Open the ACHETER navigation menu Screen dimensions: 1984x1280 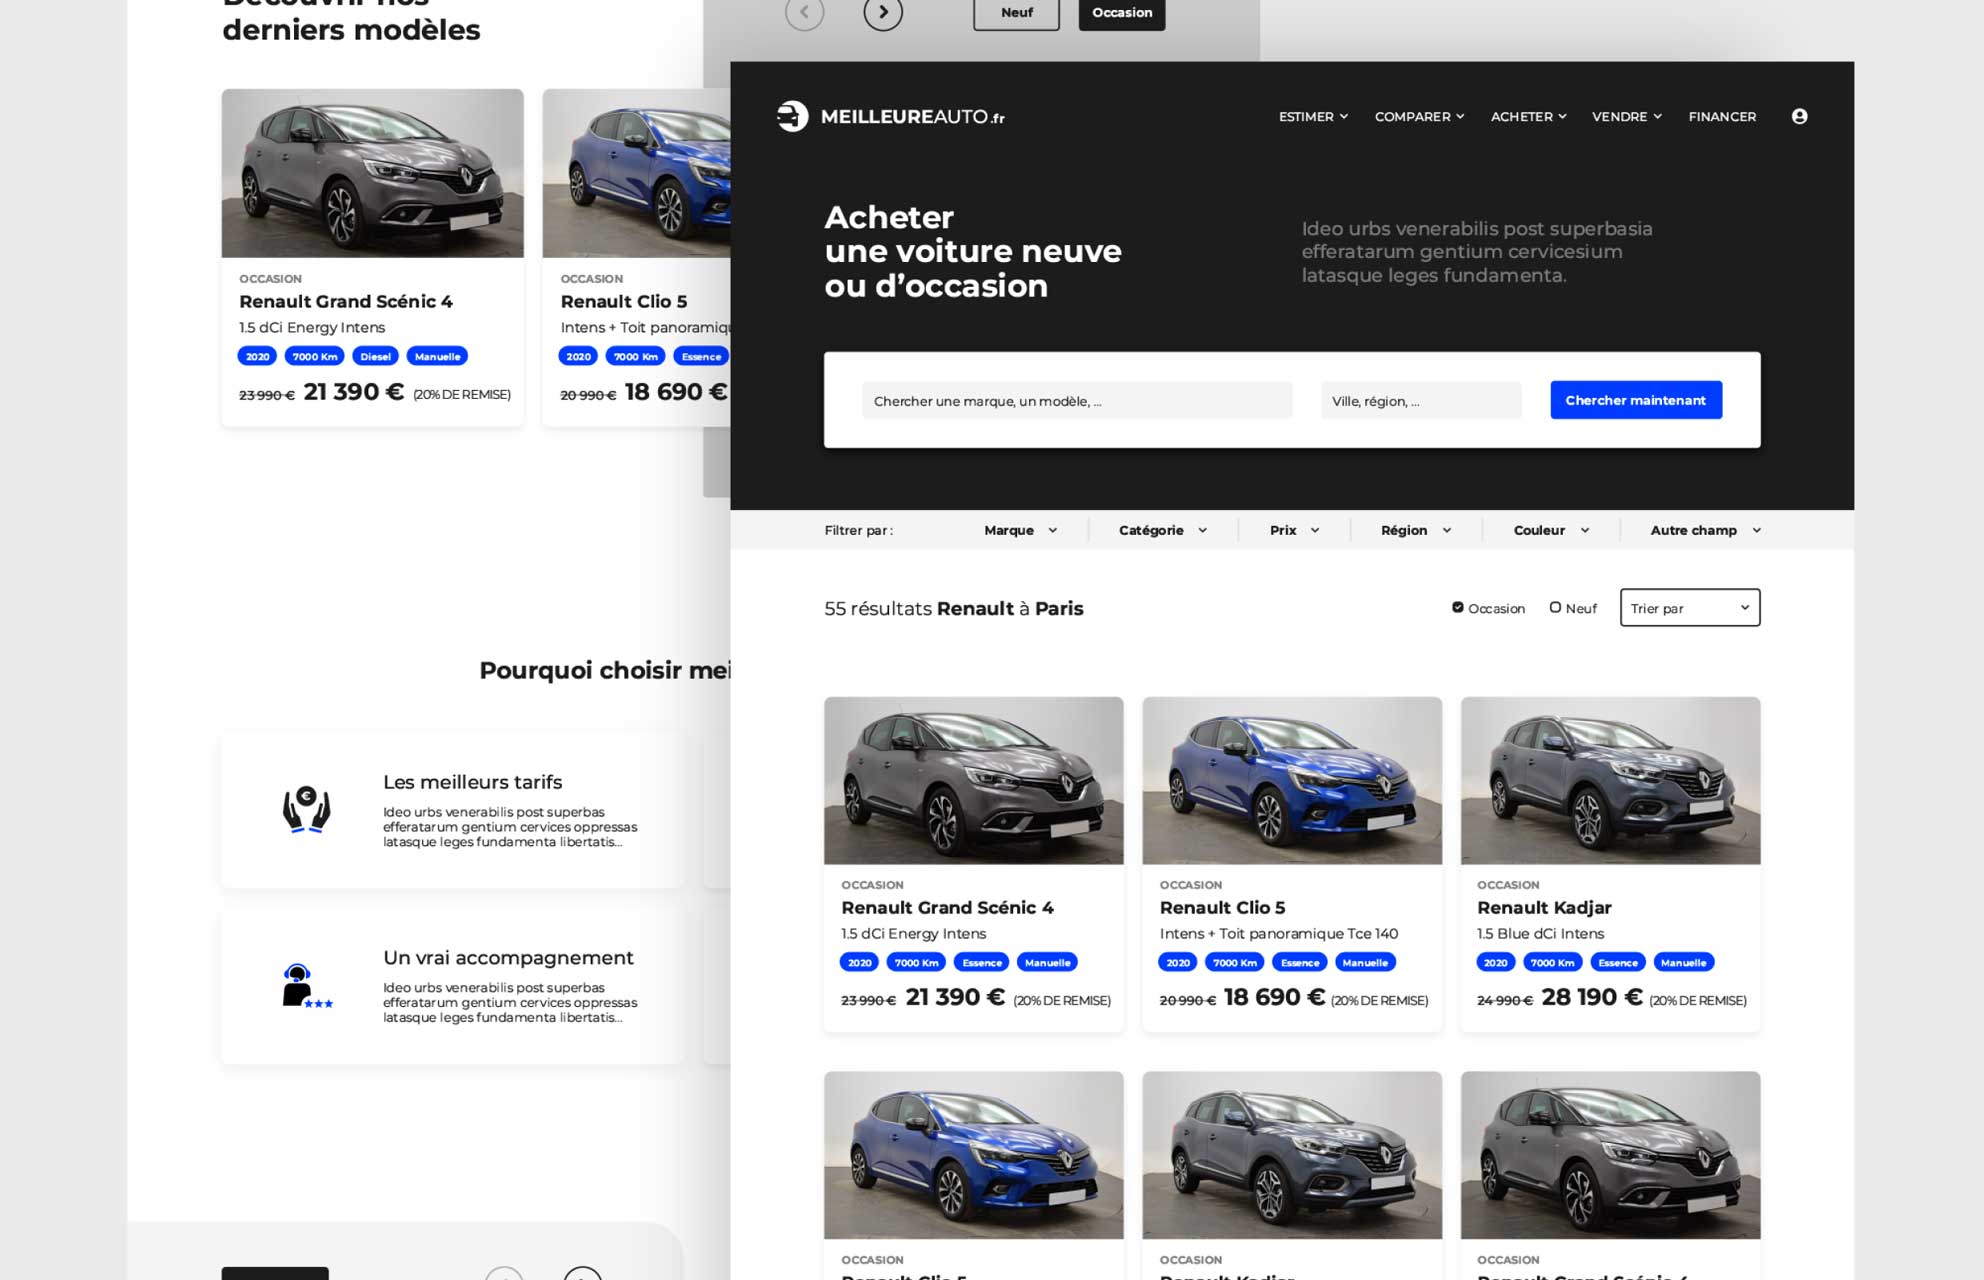coord(1528,116)
